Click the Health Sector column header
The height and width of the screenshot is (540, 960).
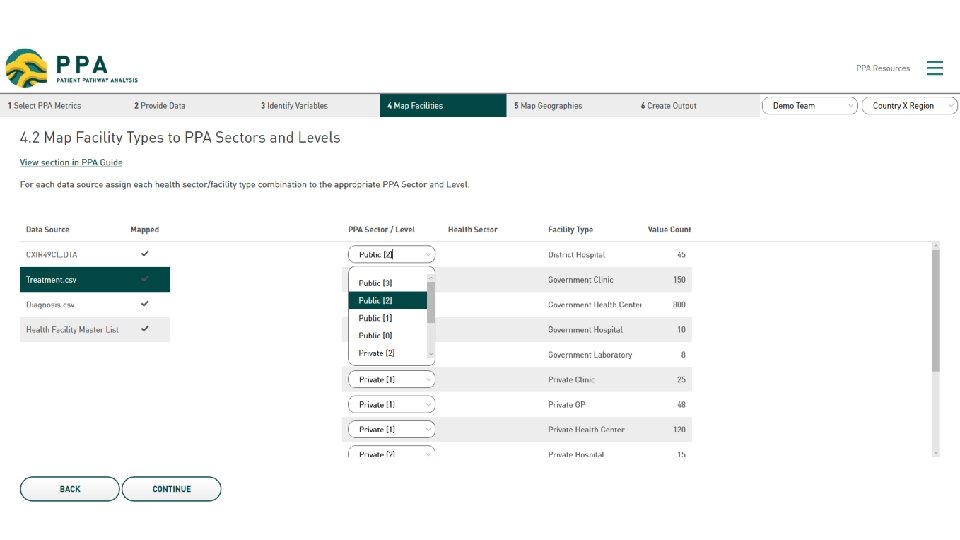[473, 230]
